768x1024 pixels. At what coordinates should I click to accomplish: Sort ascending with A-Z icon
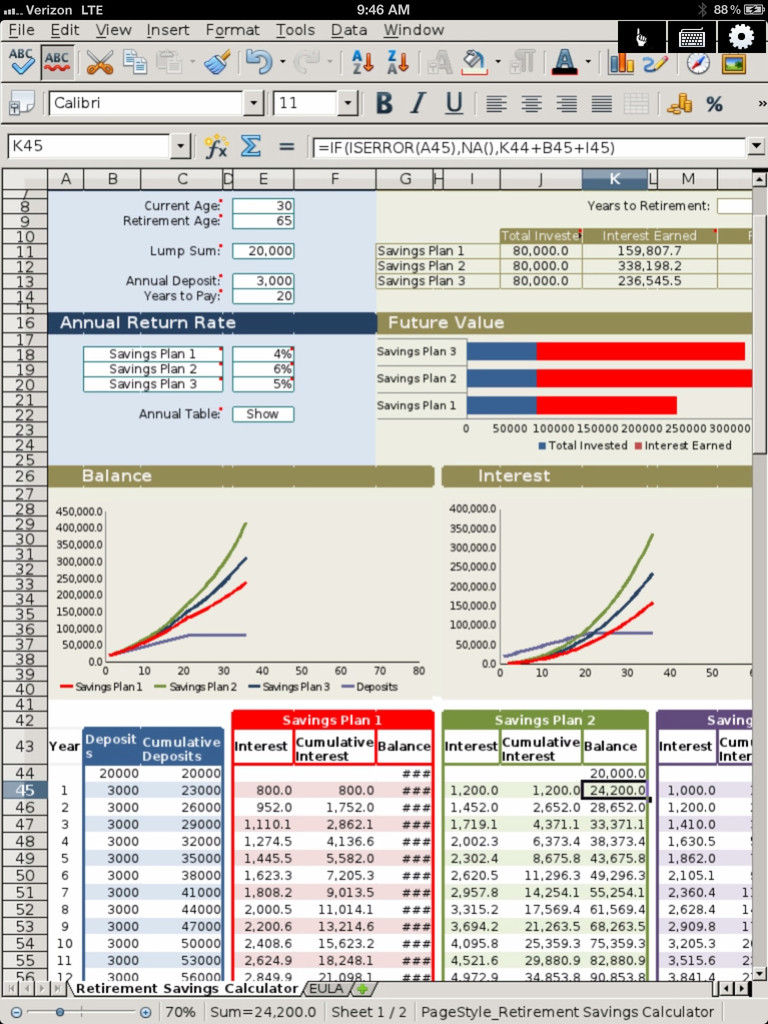click(362, 63)
